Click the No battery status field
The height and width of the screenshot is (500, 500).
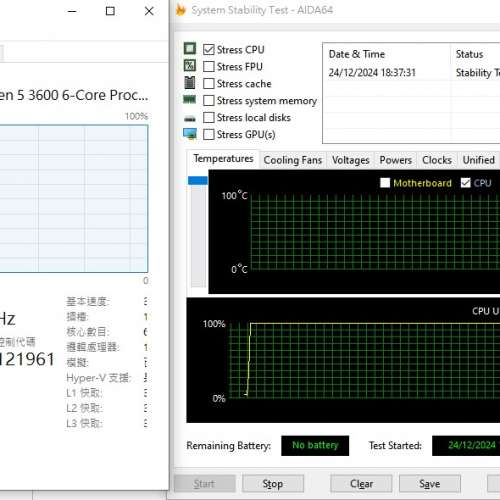(x=315, y=445)
